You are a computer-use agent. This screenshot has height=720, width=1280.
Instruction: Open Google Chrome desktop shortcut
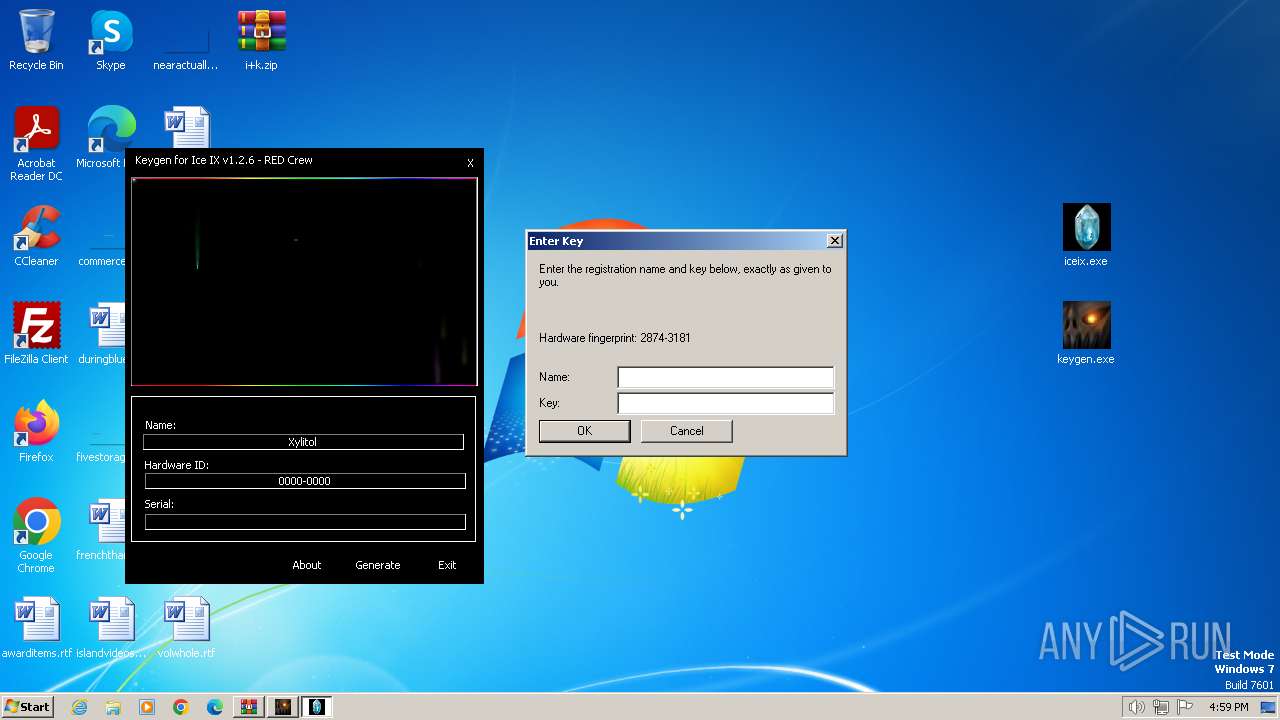(x=36, y=536)
